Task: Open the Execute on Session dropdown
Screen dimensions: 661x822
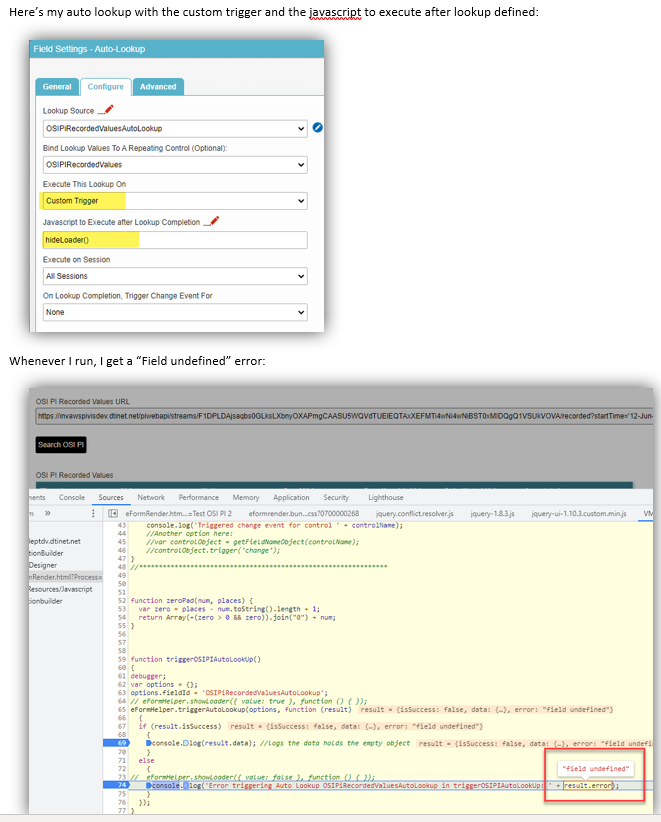Action: point(174,276)
